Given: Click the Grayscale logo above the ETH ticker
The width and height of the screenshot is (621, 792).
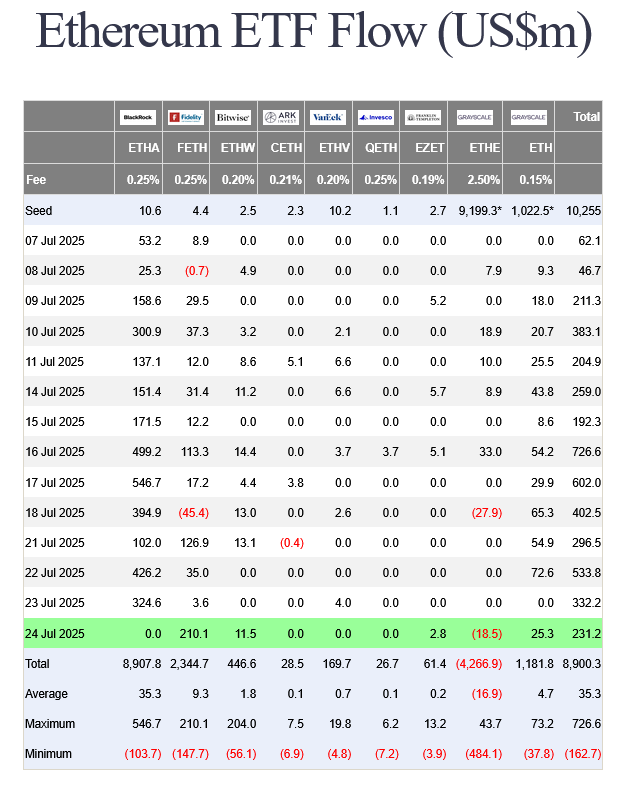Looking at the screenshot, I should (529, 117).
